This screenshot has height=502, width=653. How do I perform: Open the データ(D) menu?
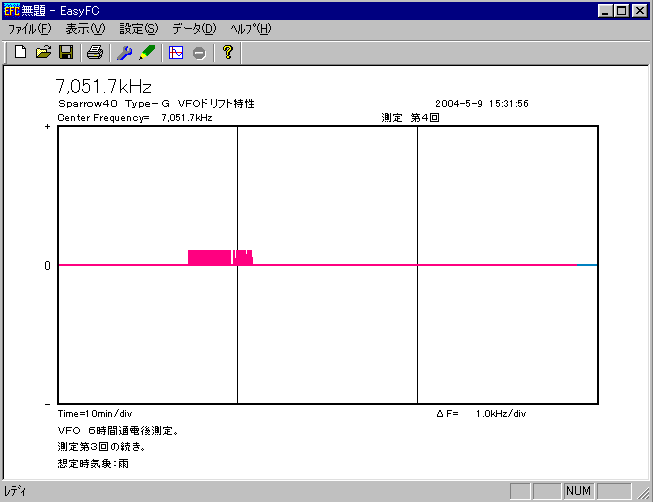(194, 29)
